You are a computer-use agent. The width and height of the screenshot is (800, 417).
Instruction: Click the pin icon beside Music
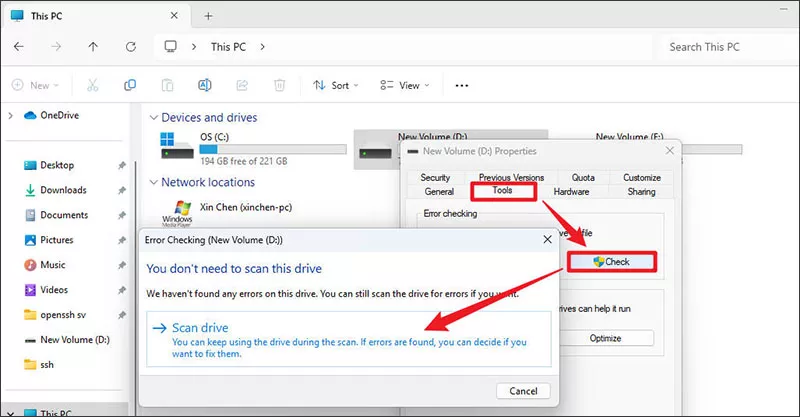click(x=121, y=265)
